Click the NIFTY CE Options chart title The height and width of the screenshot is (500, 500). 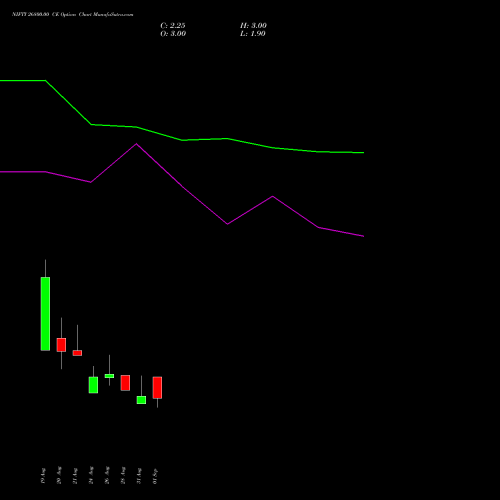click(x=73, y=15)
